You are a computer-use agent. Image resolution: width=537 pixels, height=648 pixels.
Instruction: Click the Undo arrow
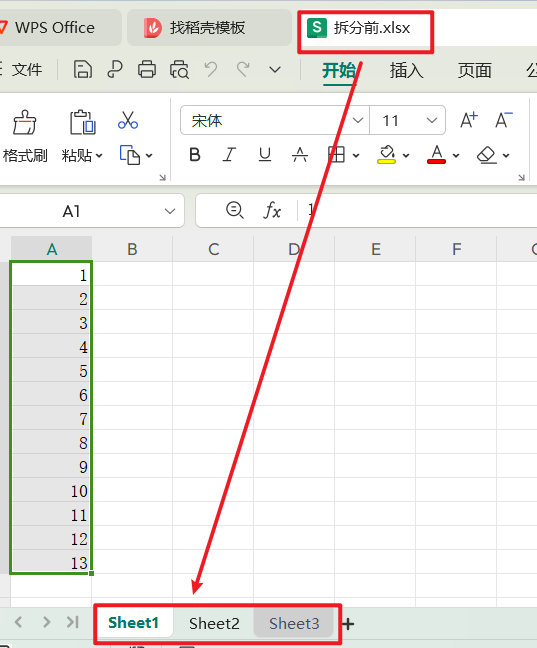[x=211, y=69]
